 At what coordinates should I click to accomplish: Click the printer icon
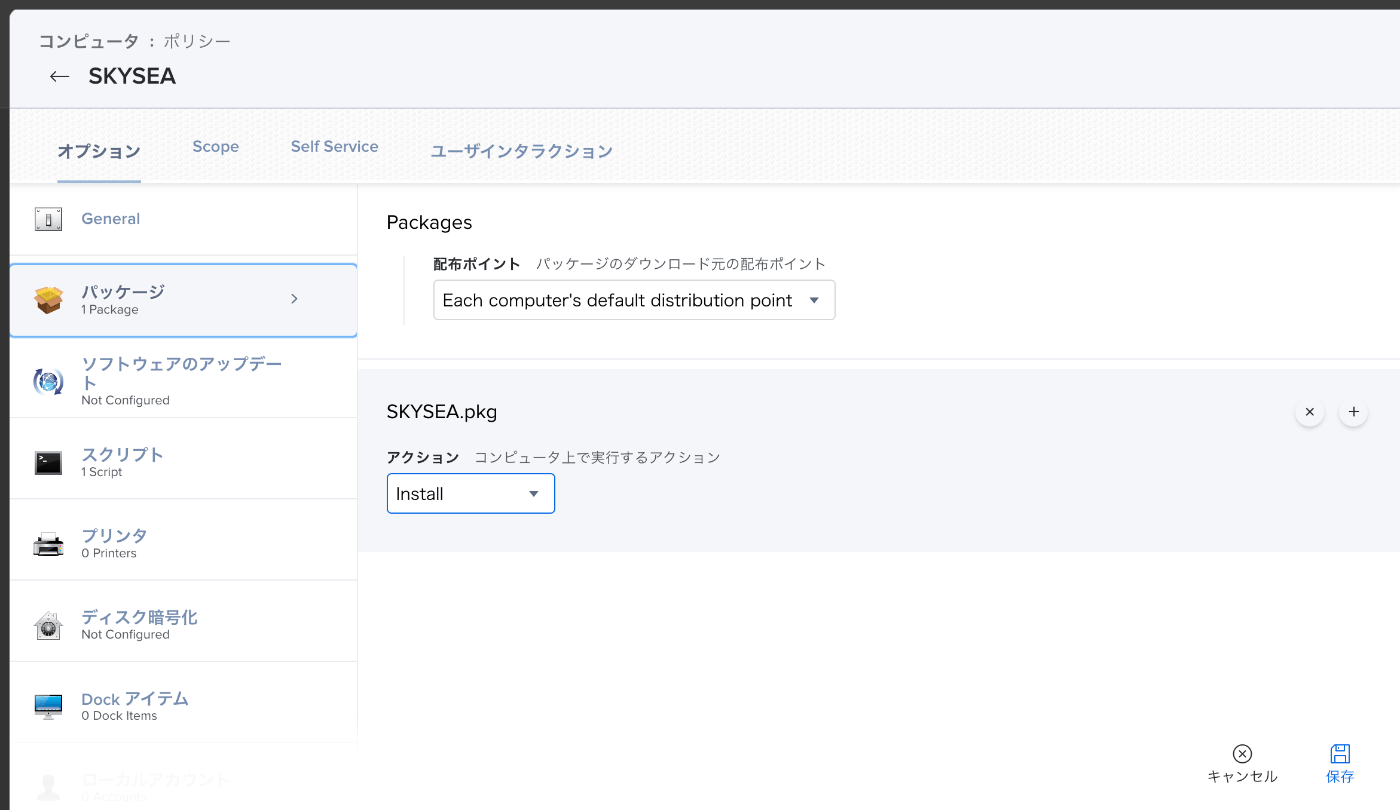[x=48, y=543]
